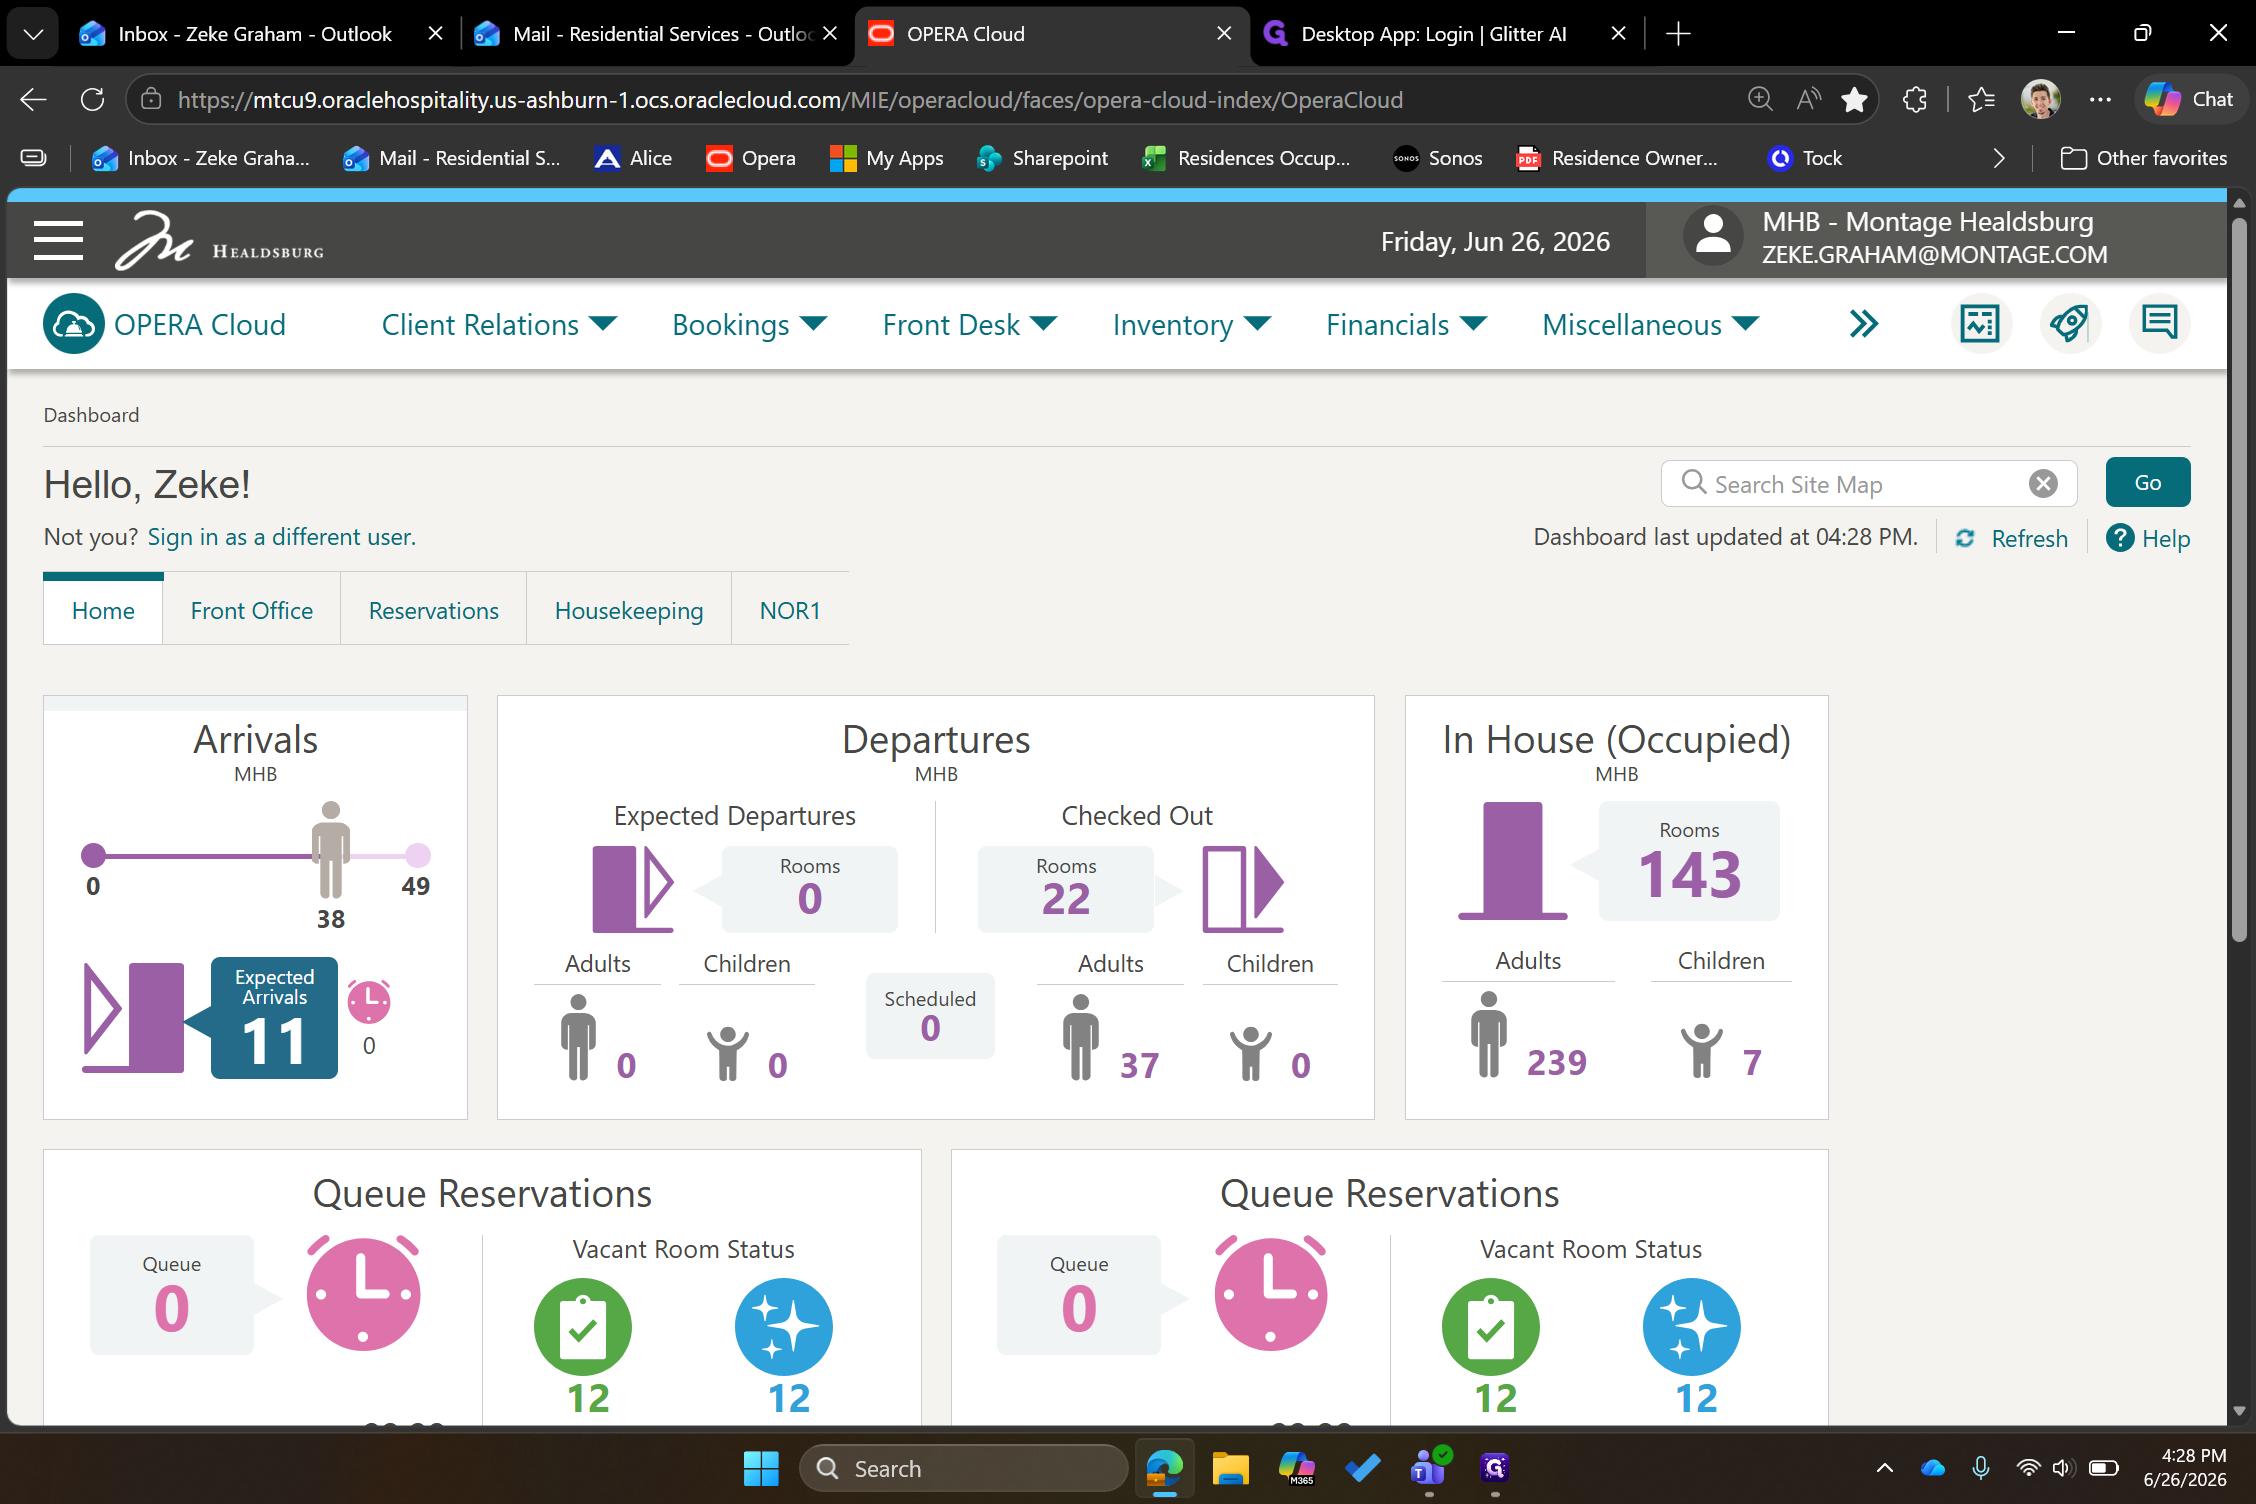The height and width of the screenshot is (1504, 2256).
Task: Click the user profile avatar icon
Action: point(1713,238)
